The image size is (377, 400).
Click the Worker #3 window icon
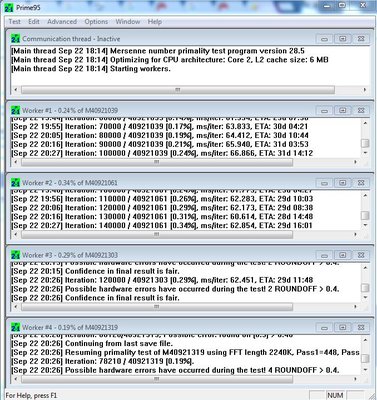click(15, 255)
